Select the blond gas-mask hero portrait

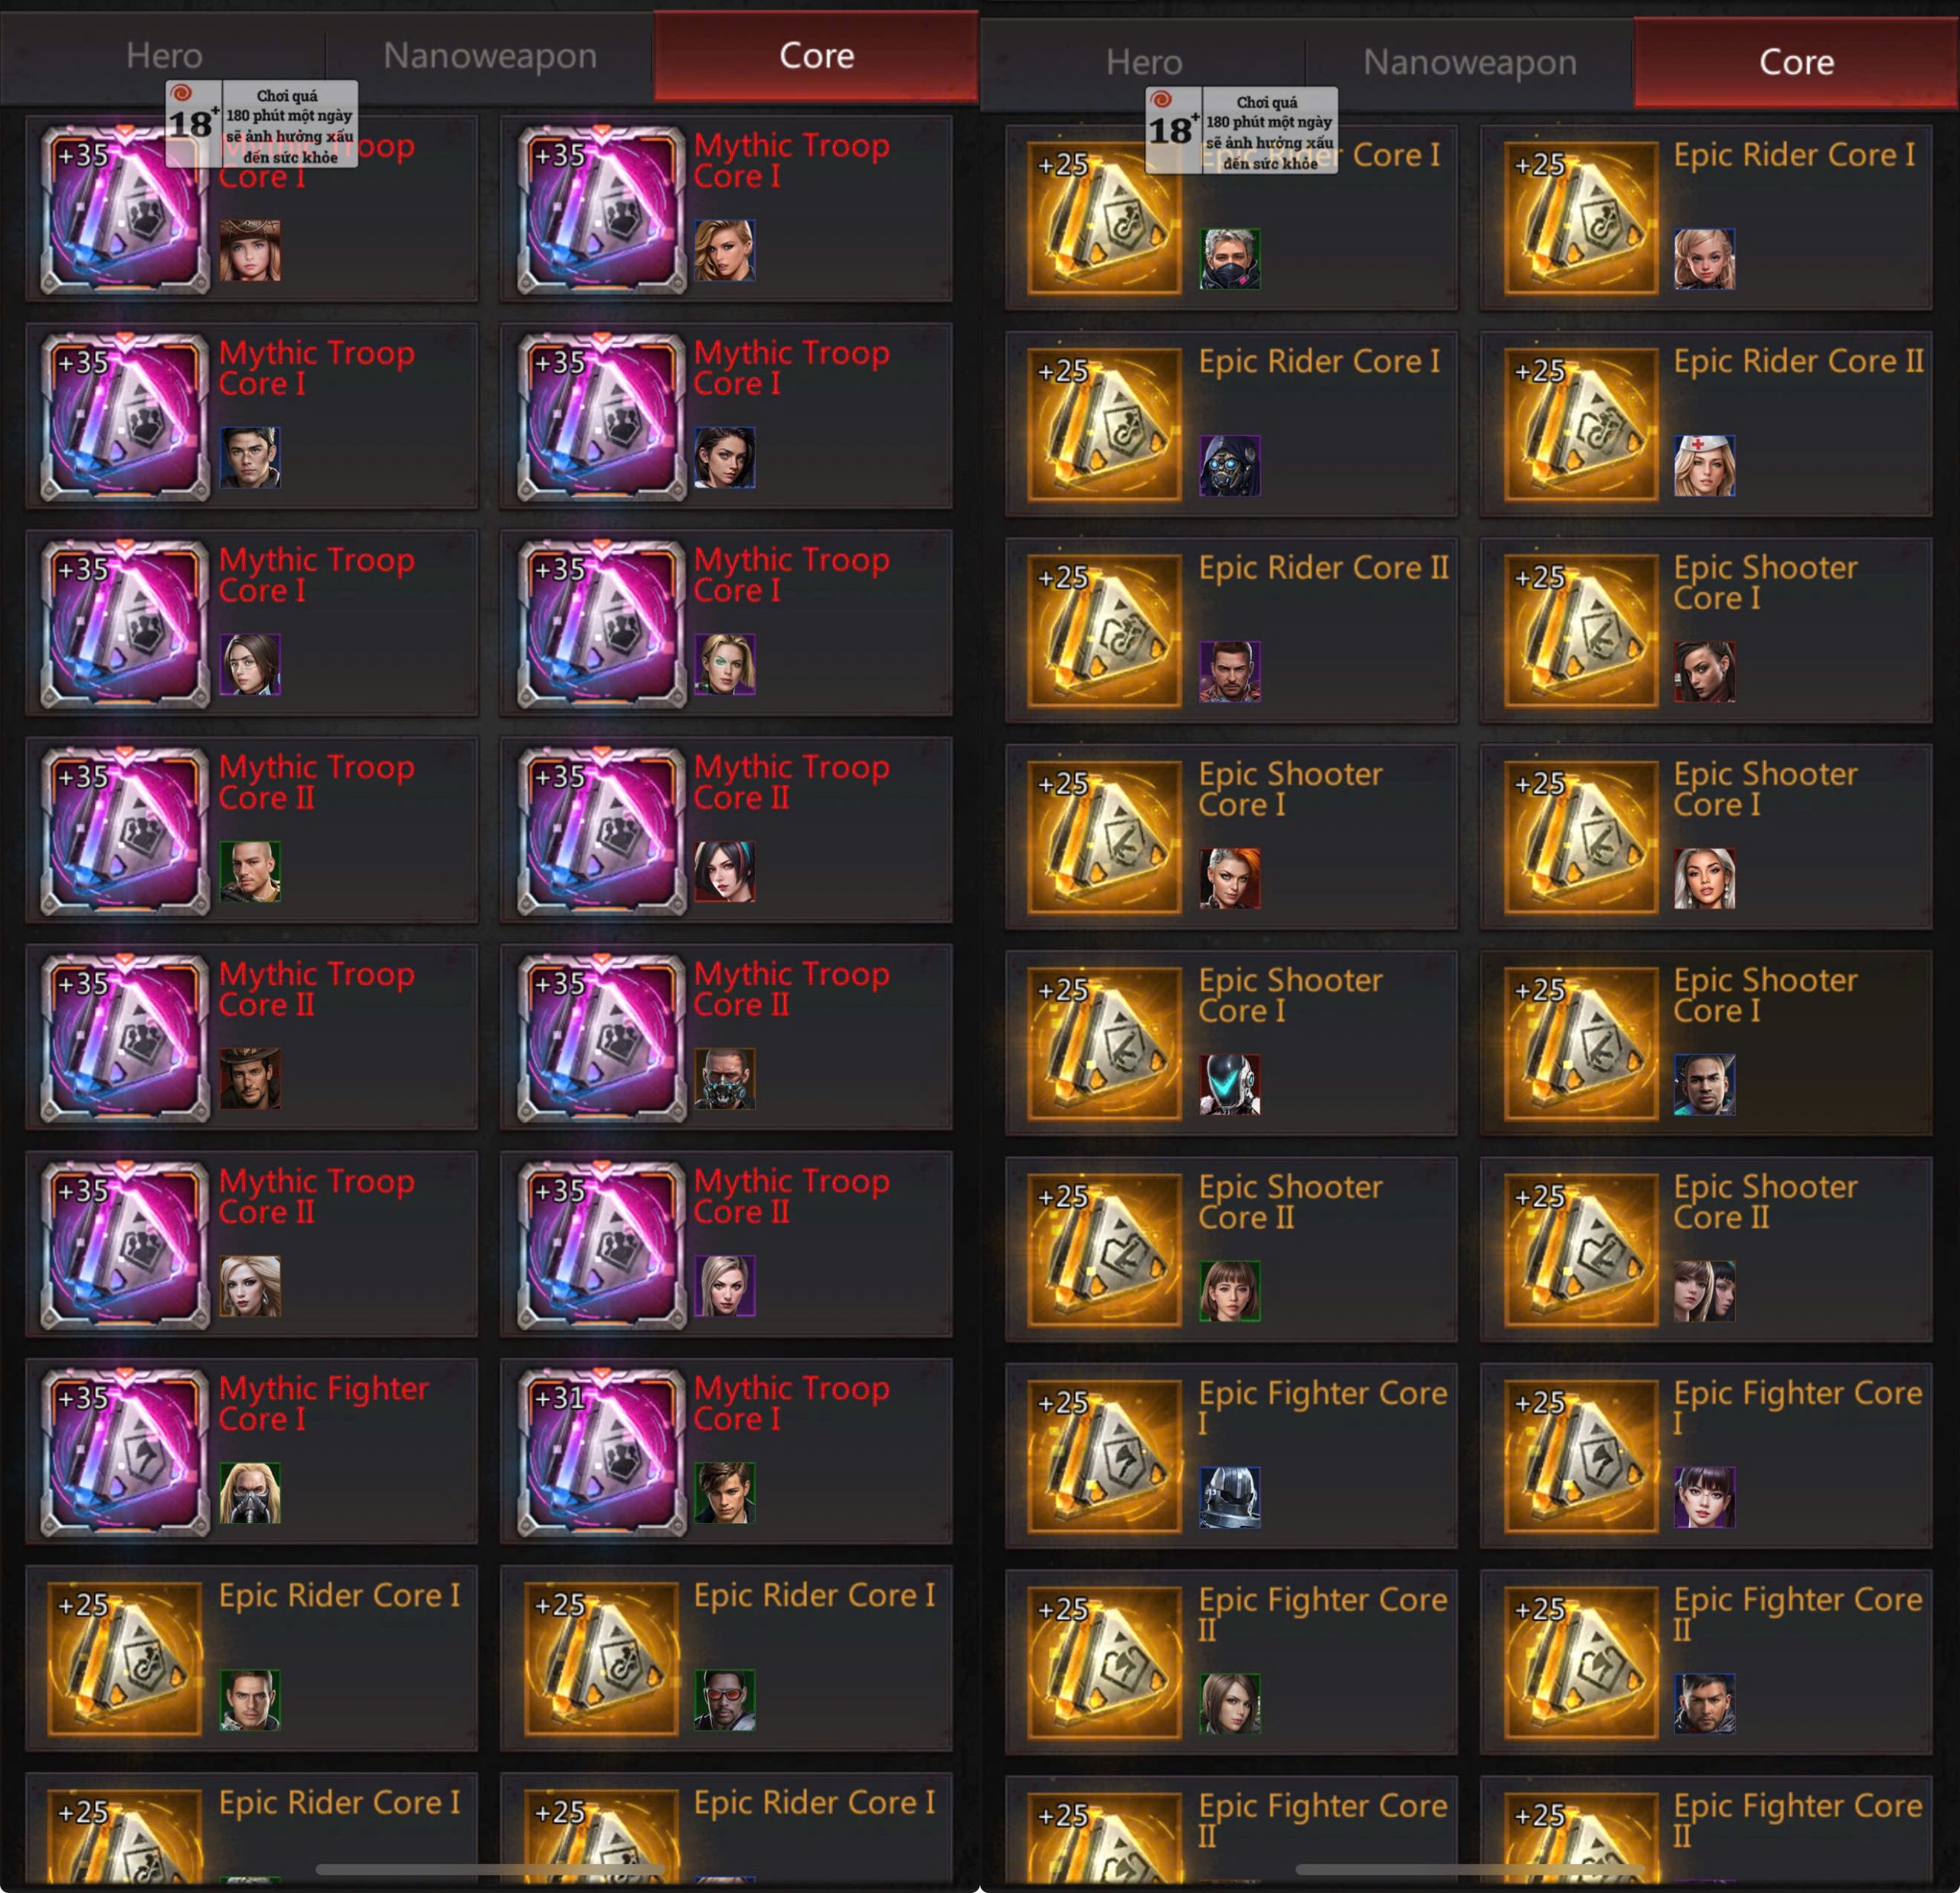pyautogui.click(x=250, y=1492)
